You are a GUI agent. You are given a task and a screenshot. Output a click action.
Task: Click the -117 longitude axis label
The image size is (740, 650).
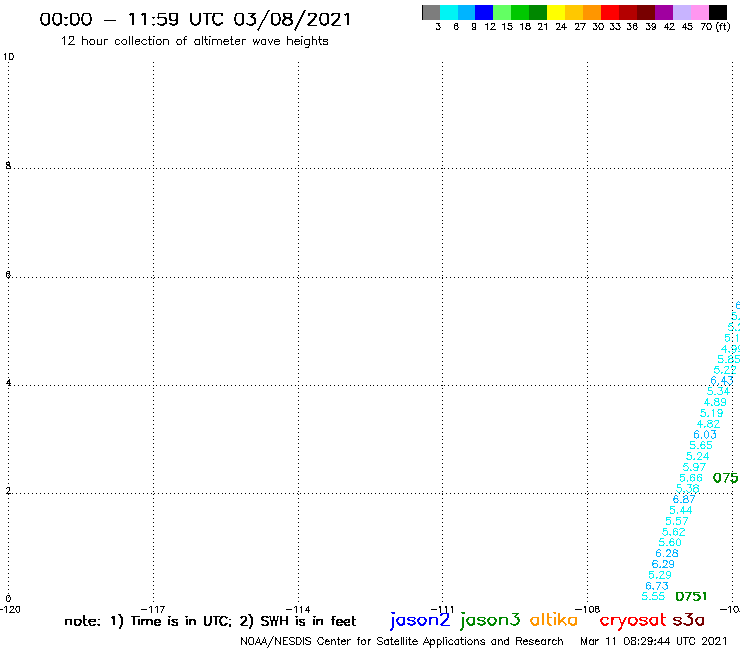coord(153,610)
